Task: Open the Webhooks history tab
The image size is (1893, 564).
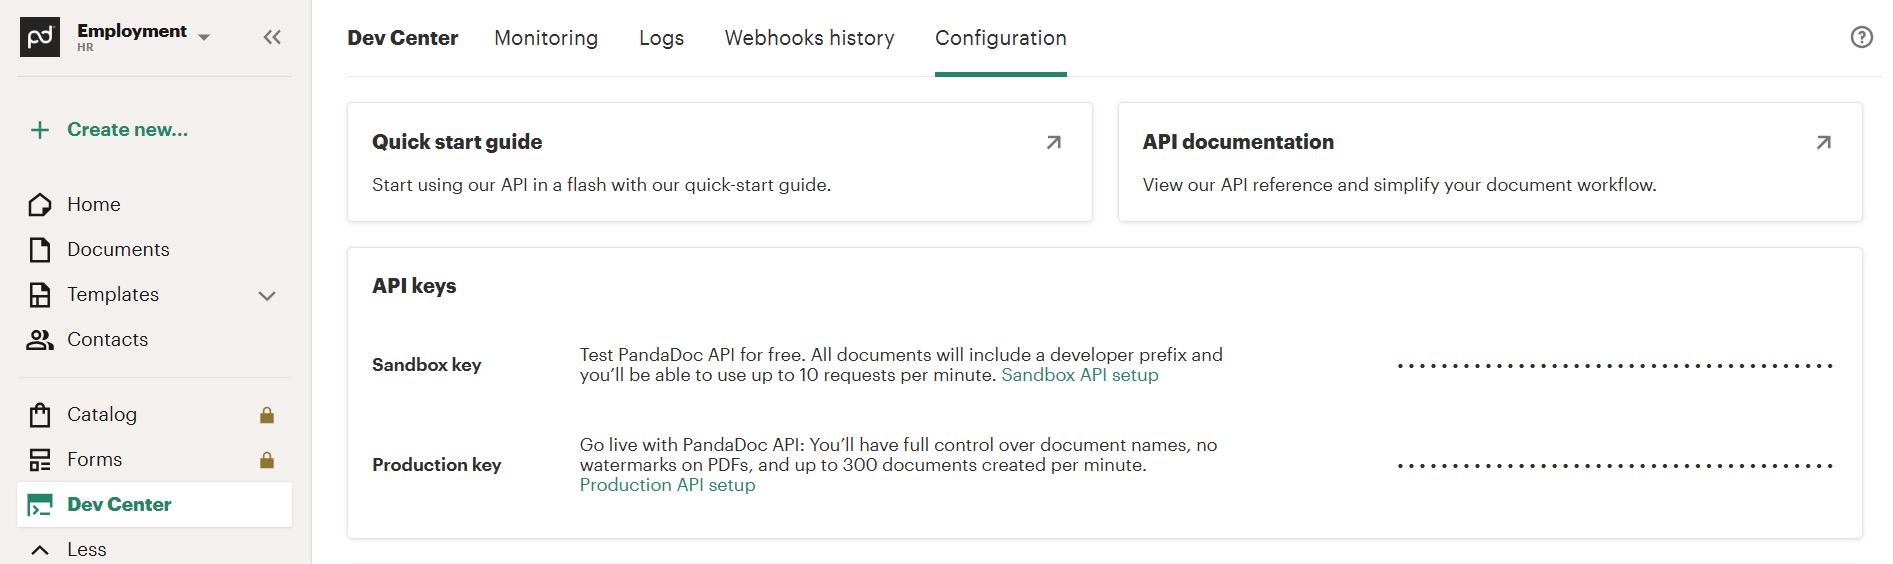Action: pos(810,38)
